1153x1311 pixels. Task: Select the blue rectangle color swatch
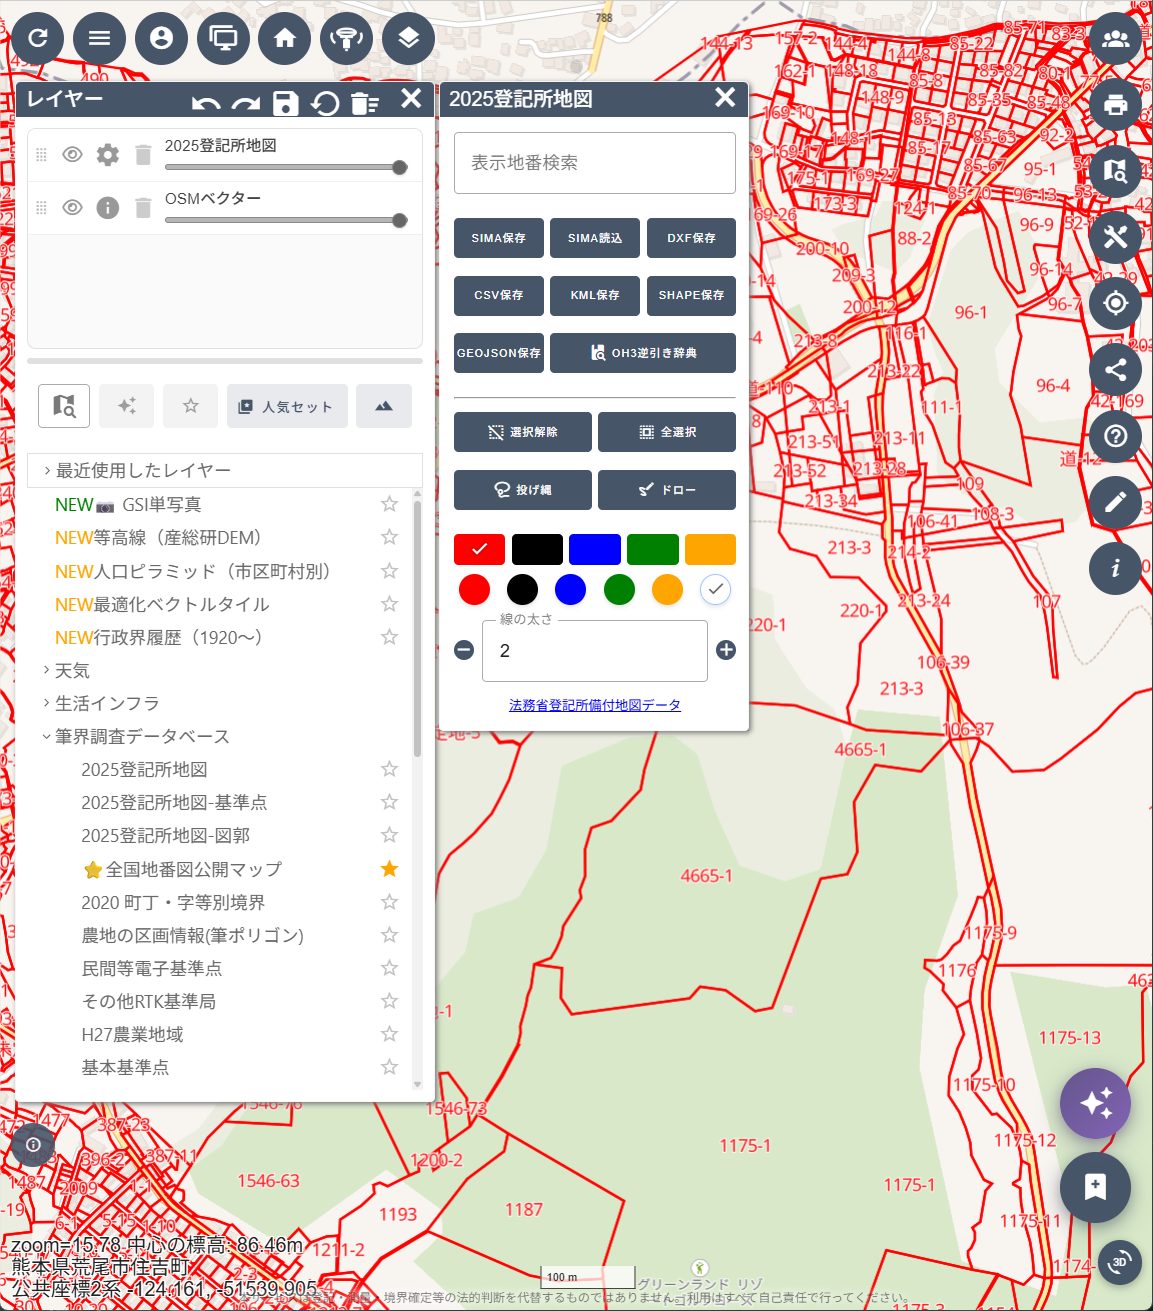[x=594, y=549]
